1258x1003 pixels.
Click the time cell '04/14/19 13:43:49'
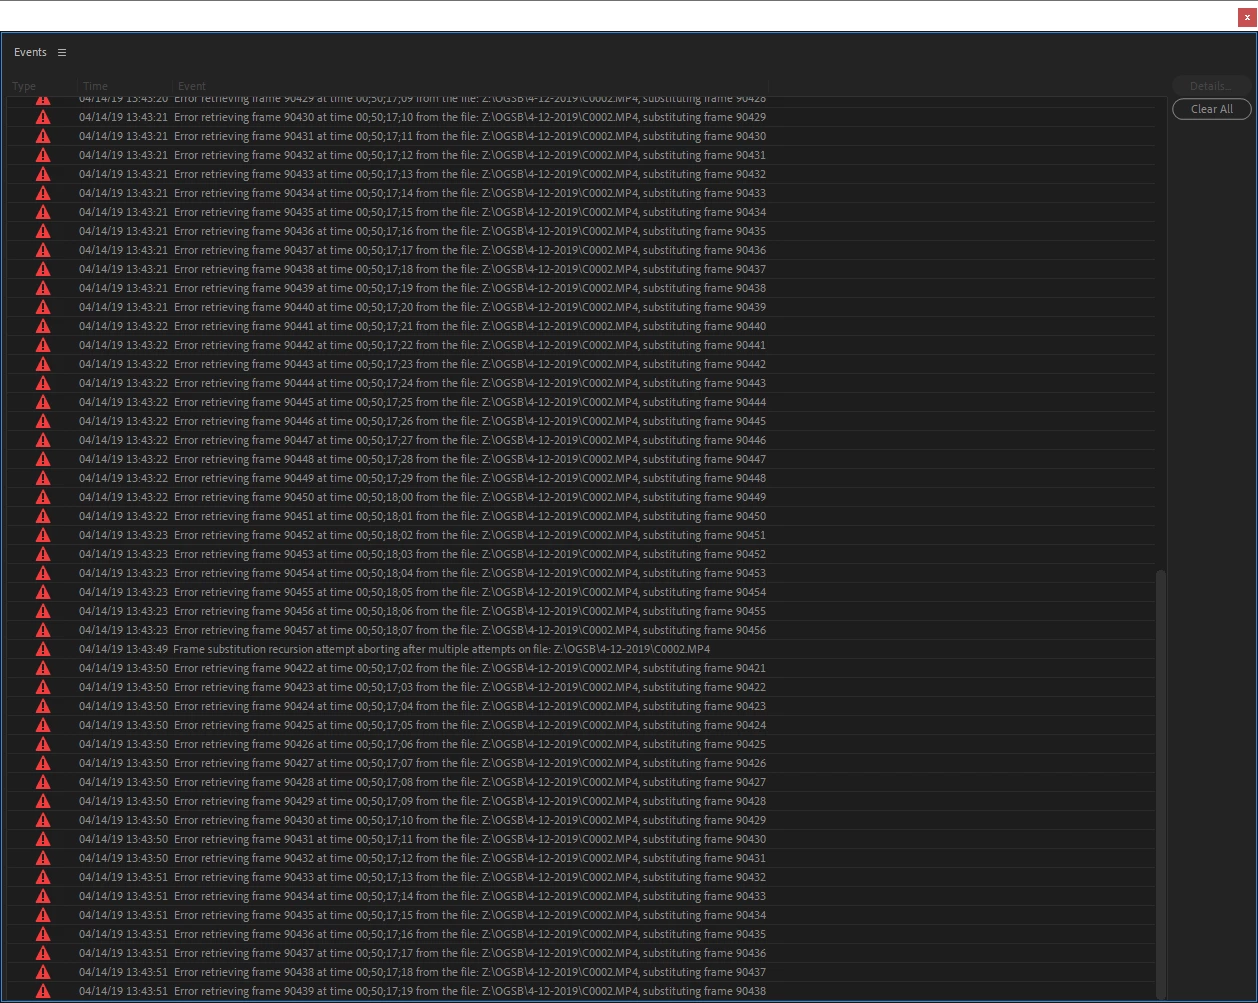coord(123,649)
